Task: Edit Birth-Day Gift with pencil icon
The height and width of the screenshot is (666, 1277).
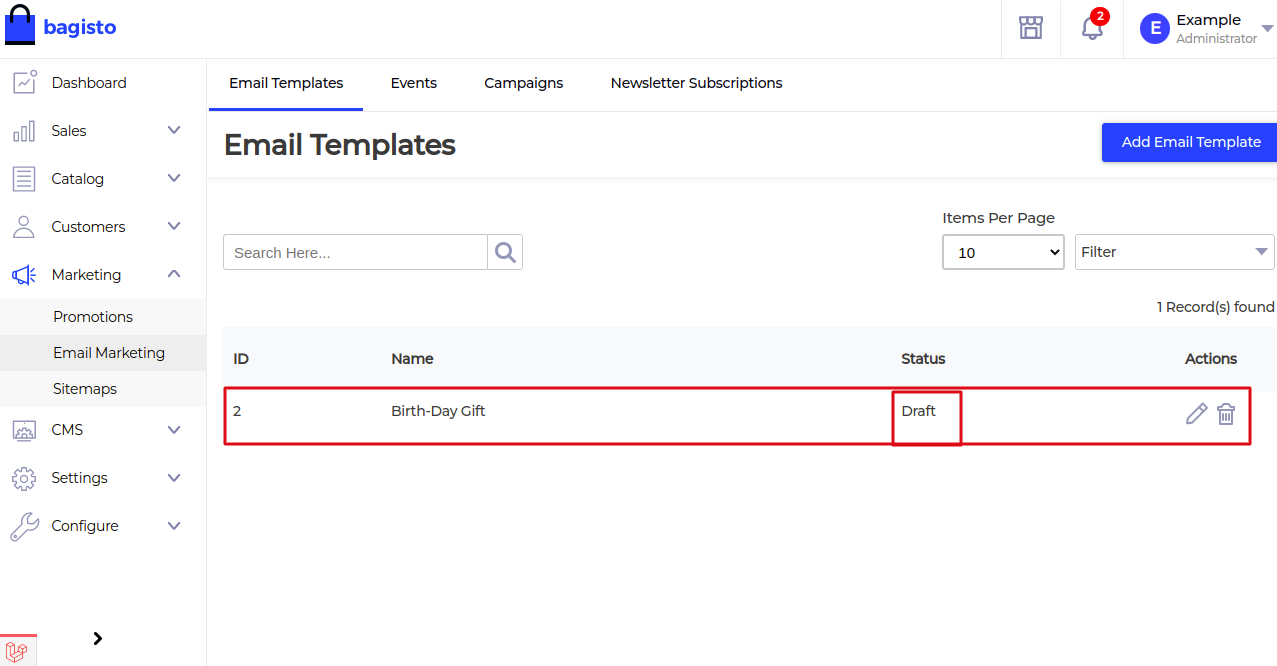Action: [x=1196, y=412]
